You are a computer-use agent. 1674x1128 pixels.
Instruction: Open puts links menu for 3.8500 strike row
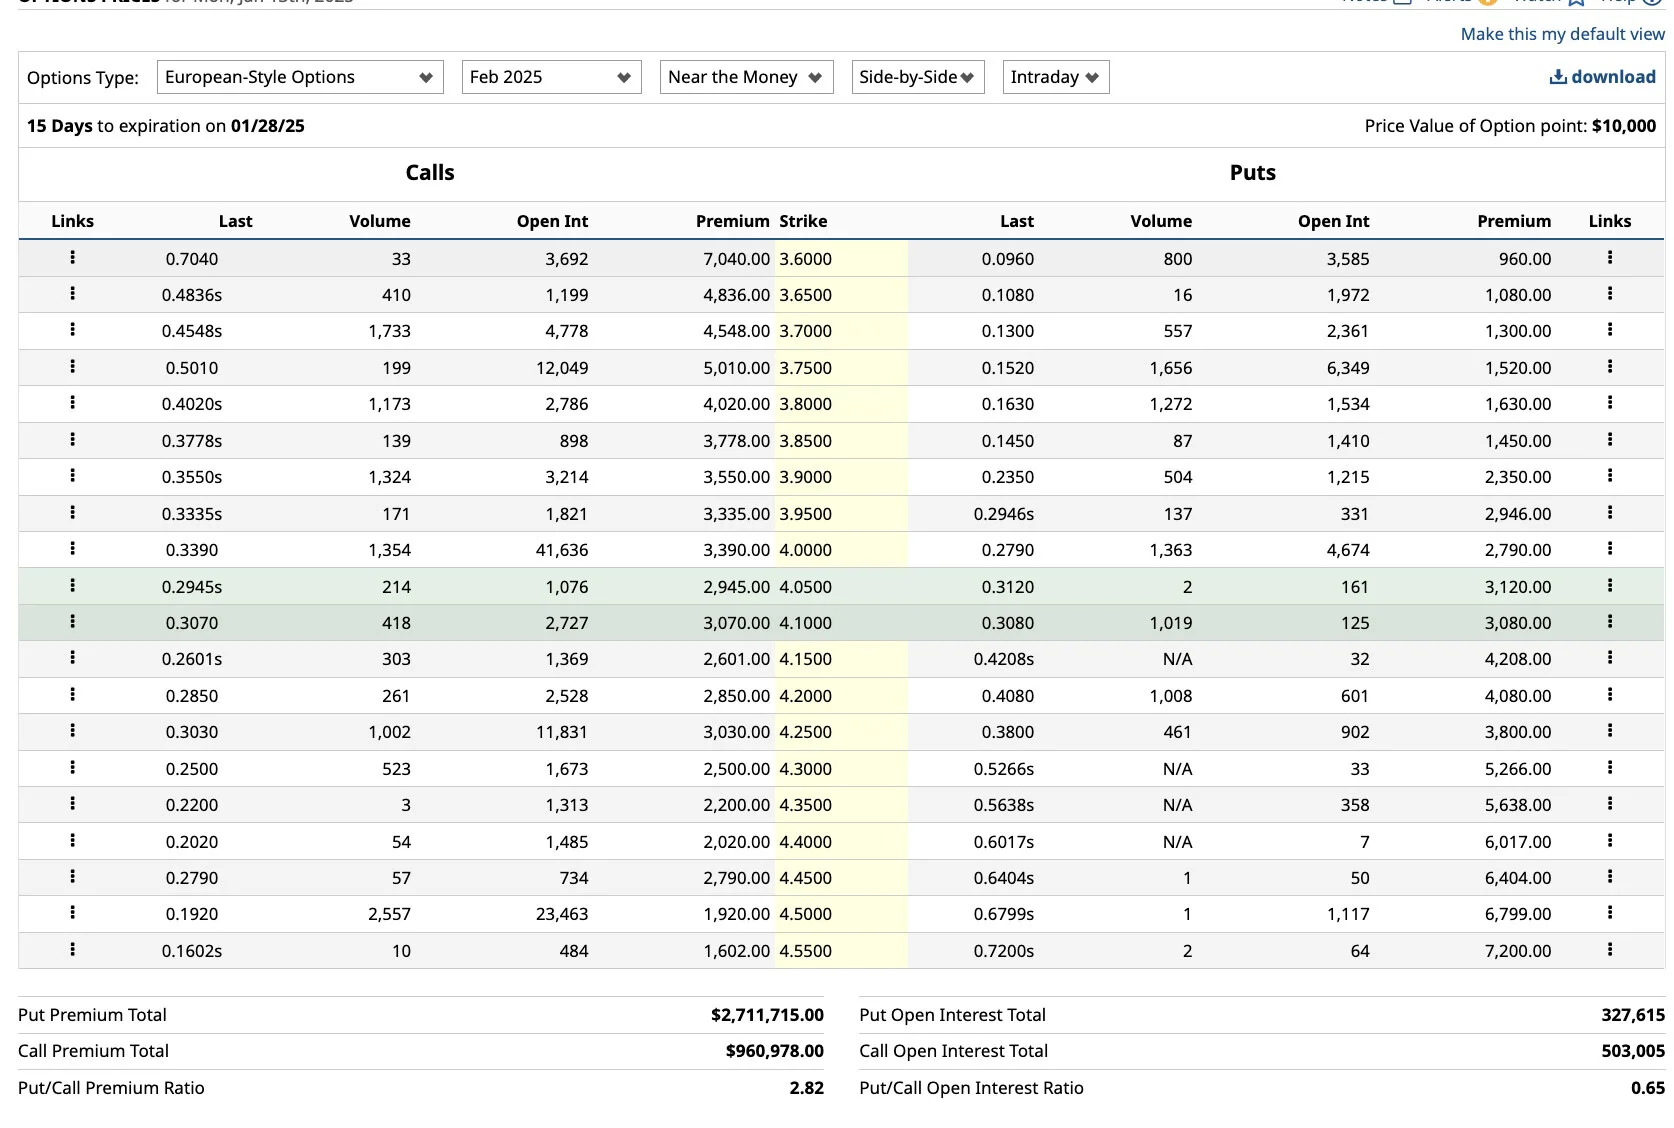[x=1610, y=440]
